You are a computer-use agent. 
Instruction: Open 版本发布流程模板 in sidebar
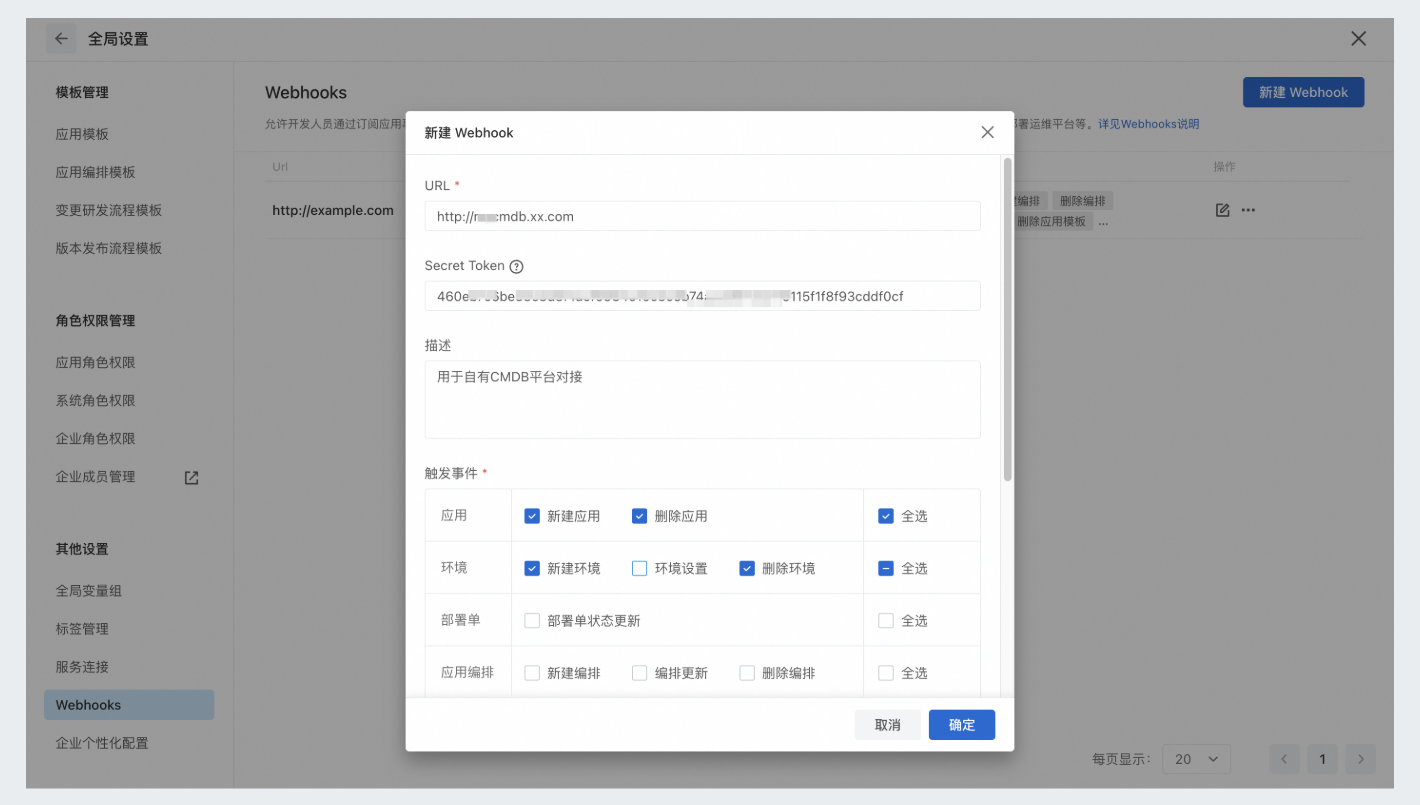click(108, 248)
